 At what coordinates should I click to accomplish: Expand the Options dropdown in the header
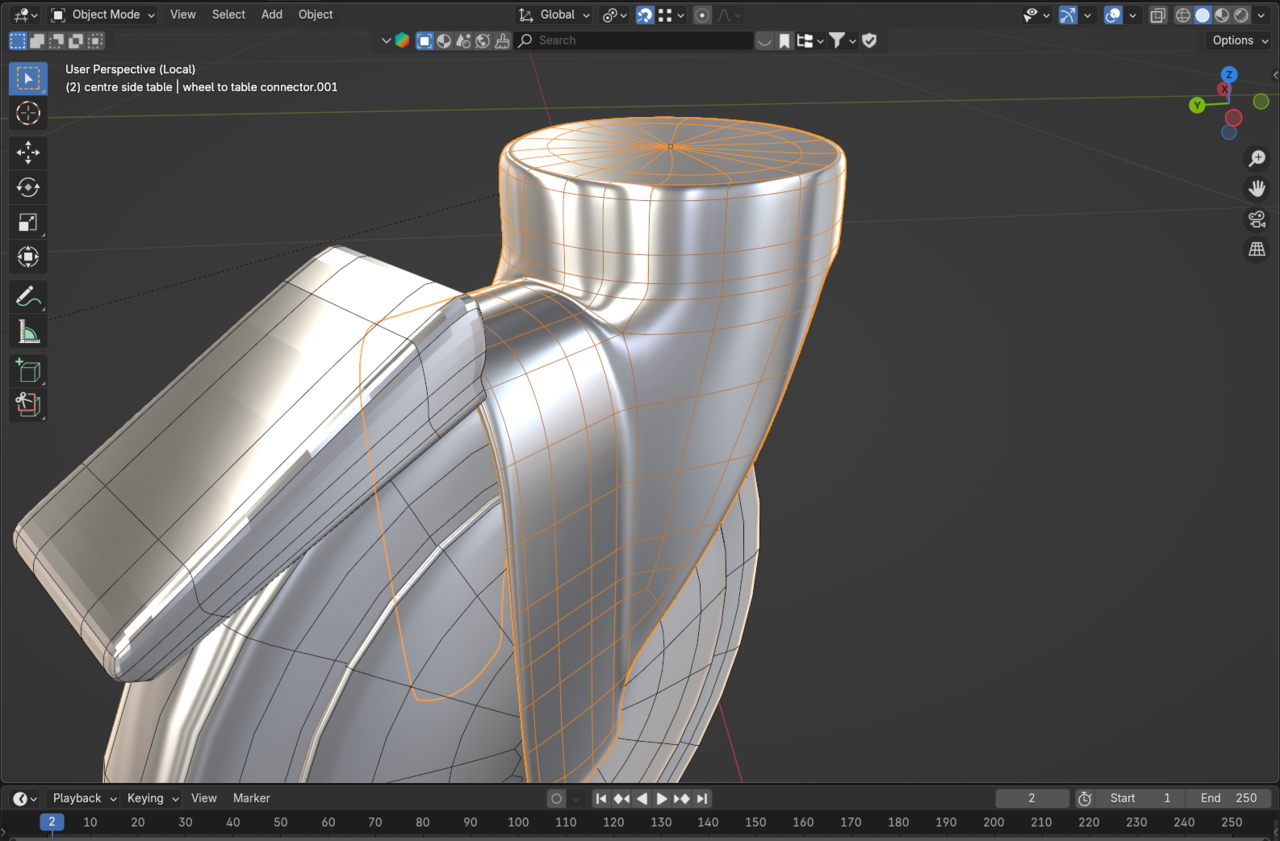click(x=1237, y=40)
